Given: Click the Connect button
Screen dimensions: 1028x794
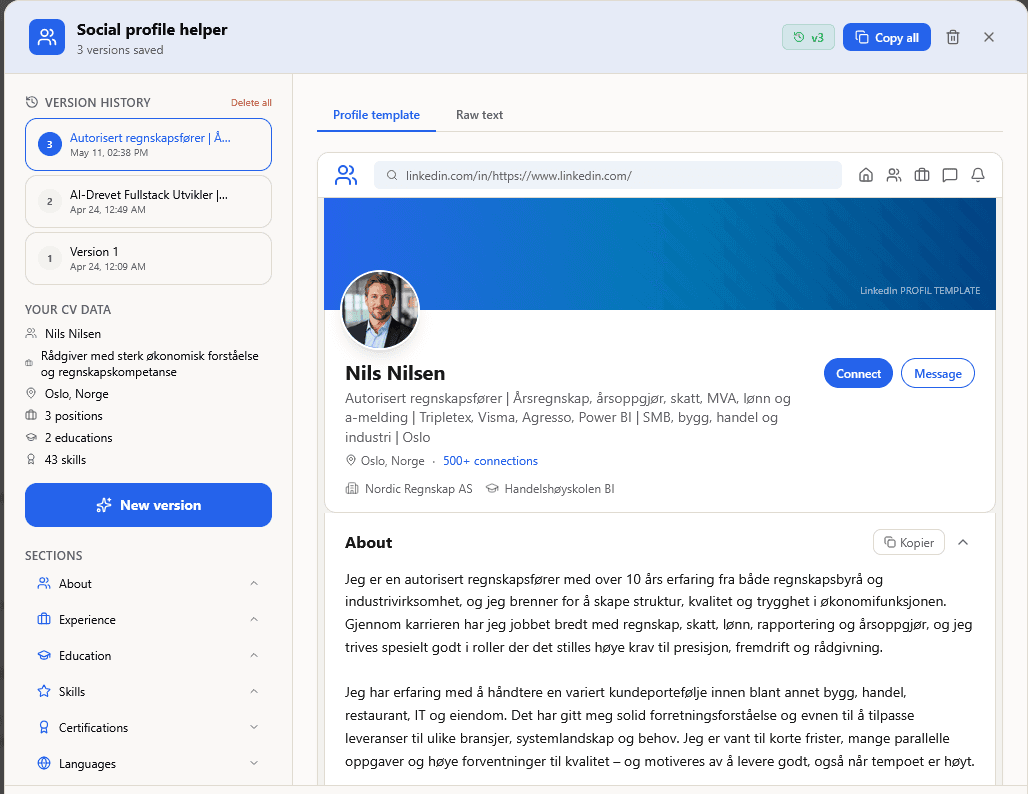Looking at the screenshot, I should pyautogui.click(x=858, y=373).
